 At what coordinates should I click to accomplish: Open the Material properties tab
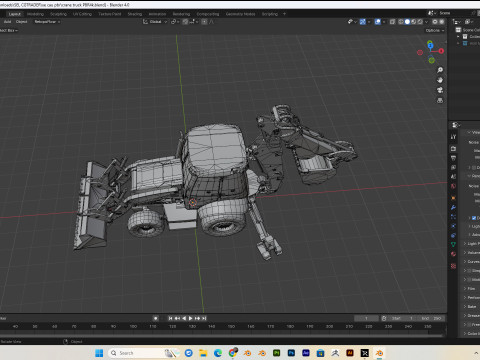[x=453, y=254]
